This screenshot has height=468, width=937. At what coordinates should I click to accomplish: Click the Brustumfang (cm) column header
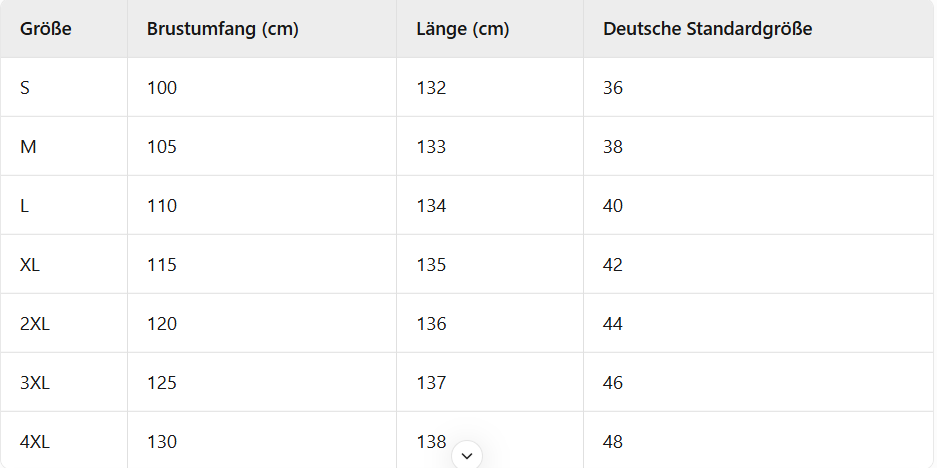coord(223,29)
